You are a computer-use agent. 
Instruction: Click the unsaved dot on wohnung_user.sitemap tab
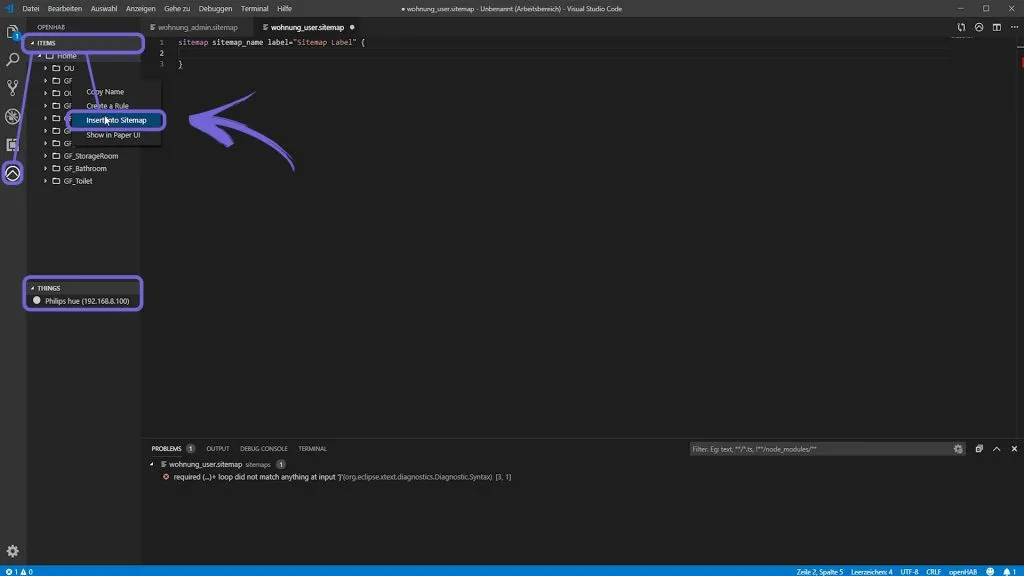pyautogui.click(x=352, y=27)
